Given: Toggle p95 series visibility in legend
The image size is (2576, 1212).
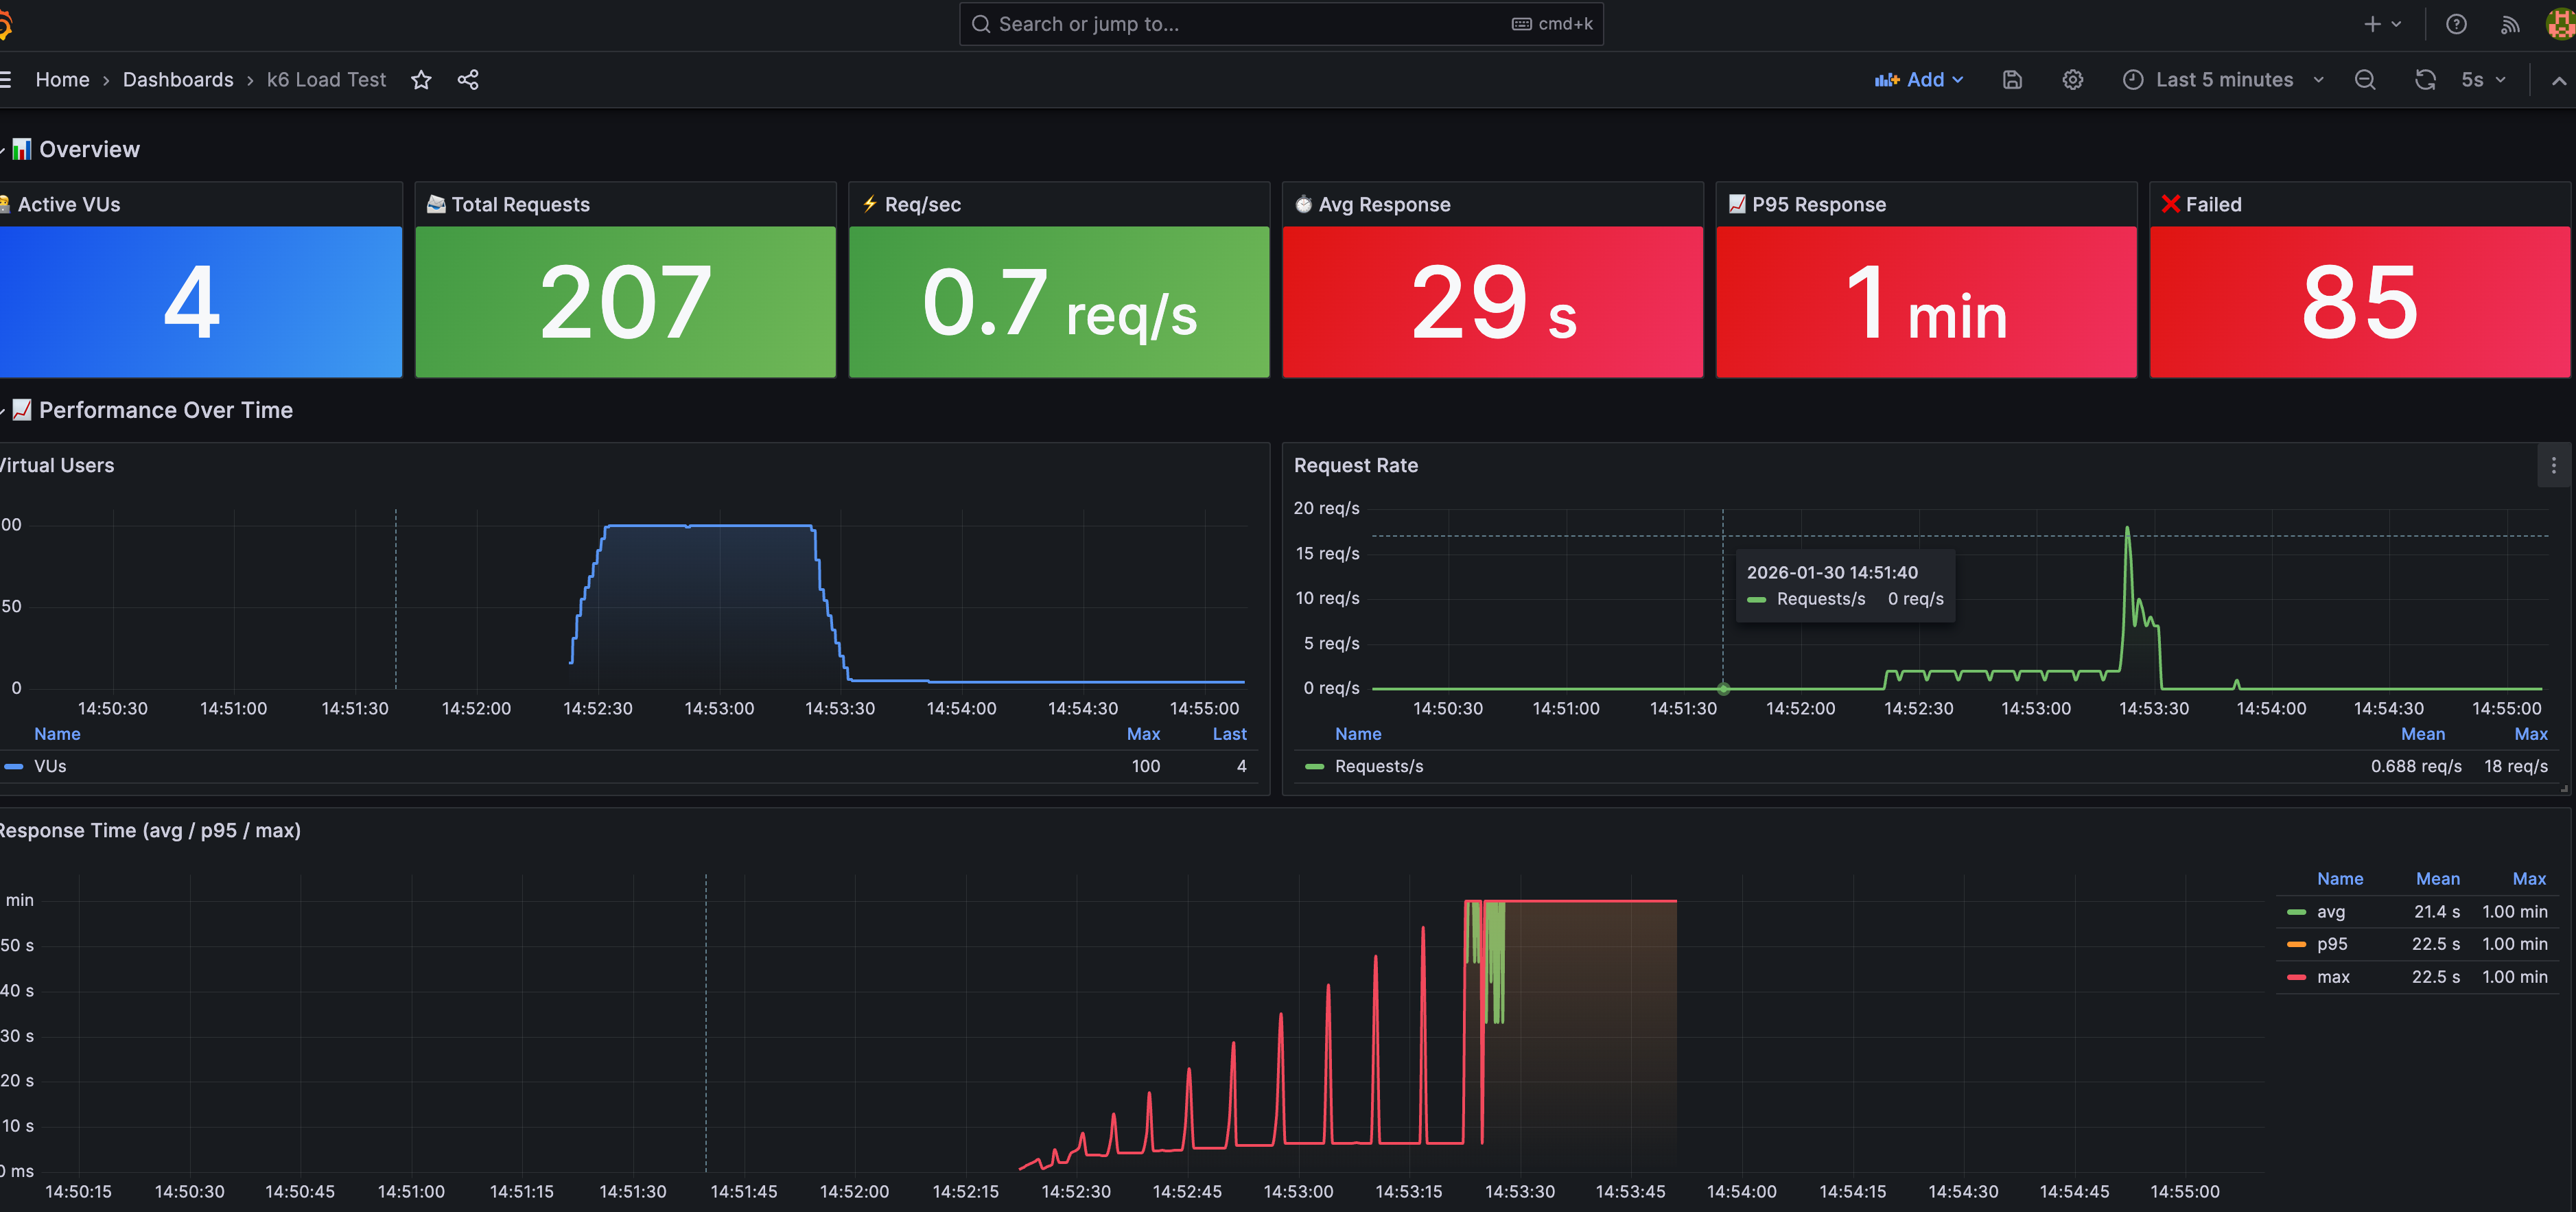Looking at the screenshot, I should 2331,944.
